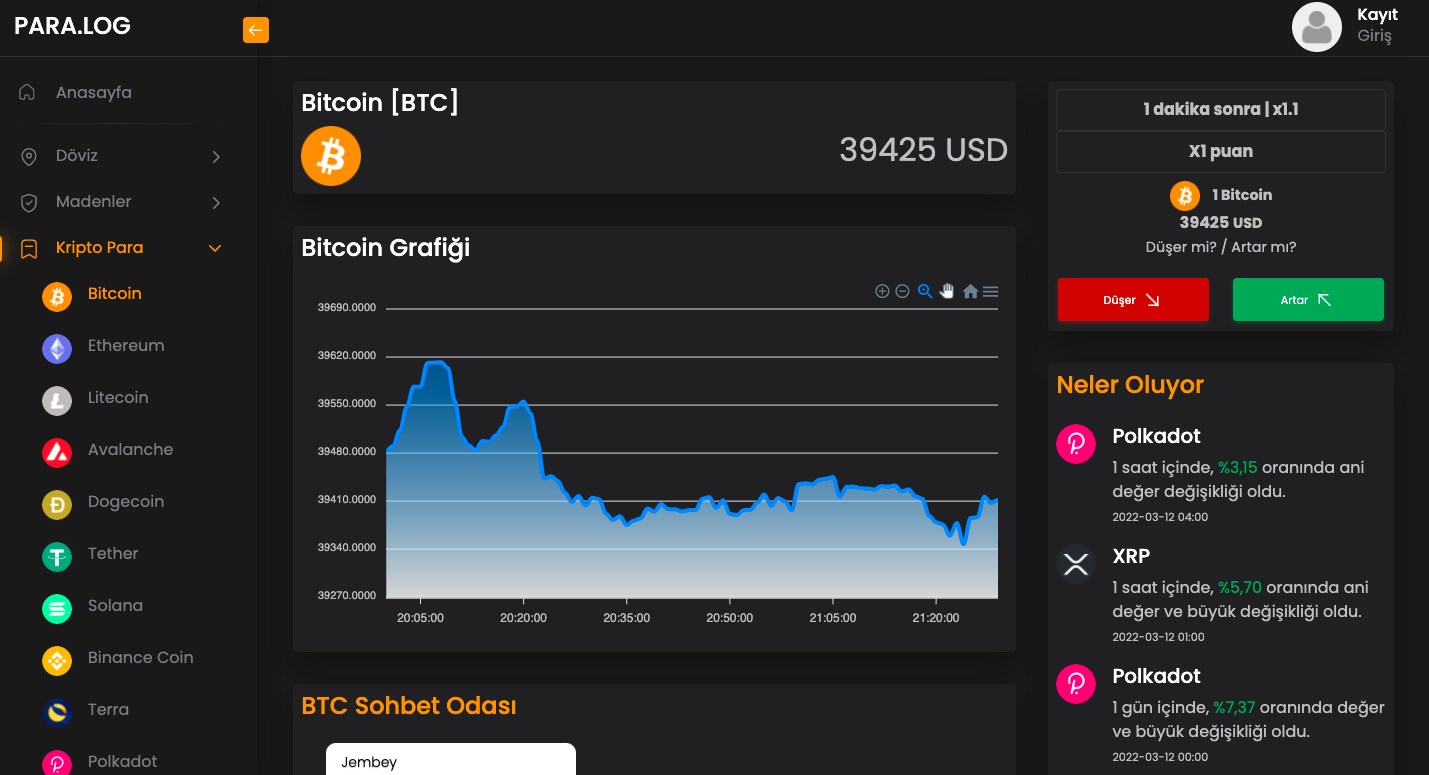Click the Binance Coin icon
The image size is (1429, 775).
coord(57,661)
